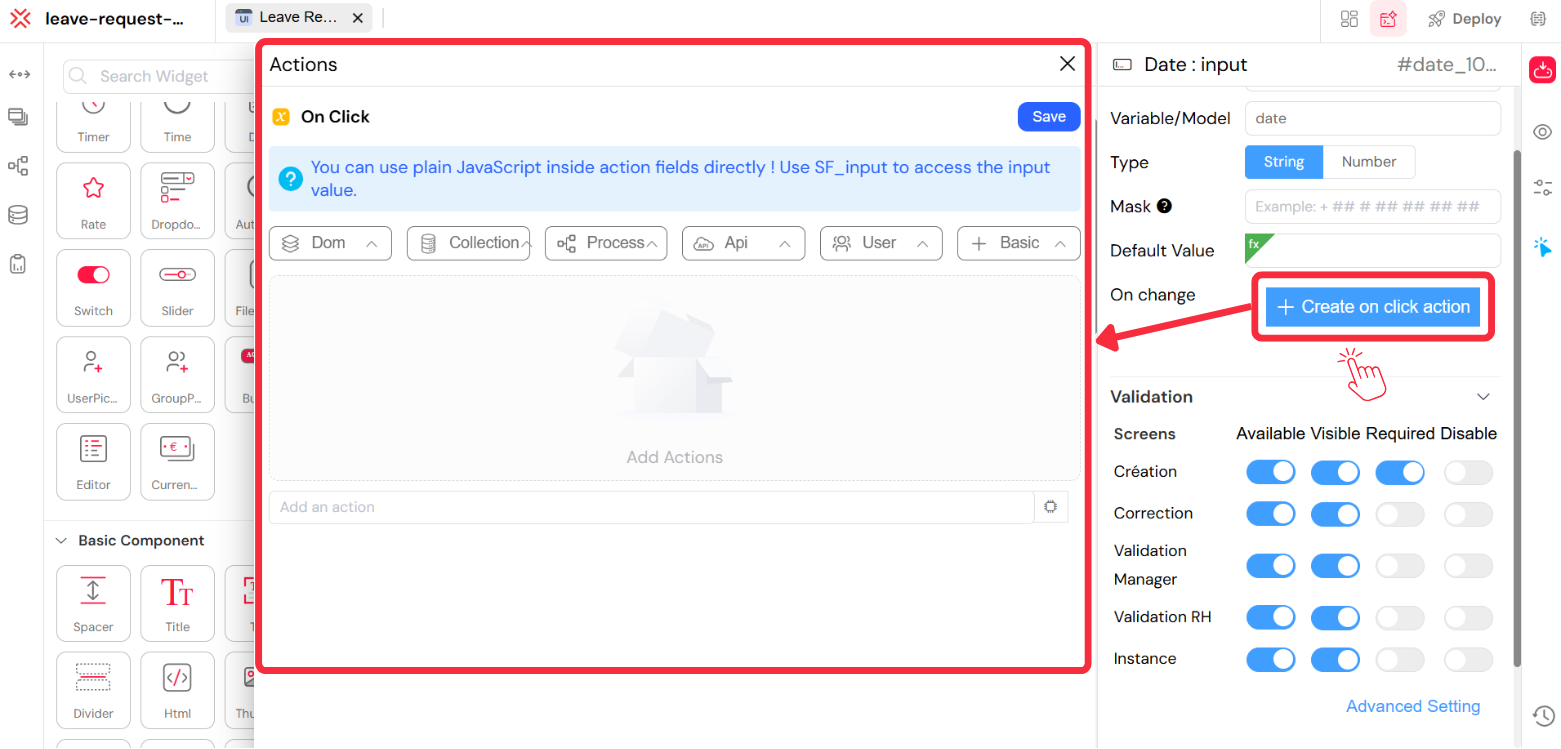Open the database icon in the left sidebar

click(18, 214)
